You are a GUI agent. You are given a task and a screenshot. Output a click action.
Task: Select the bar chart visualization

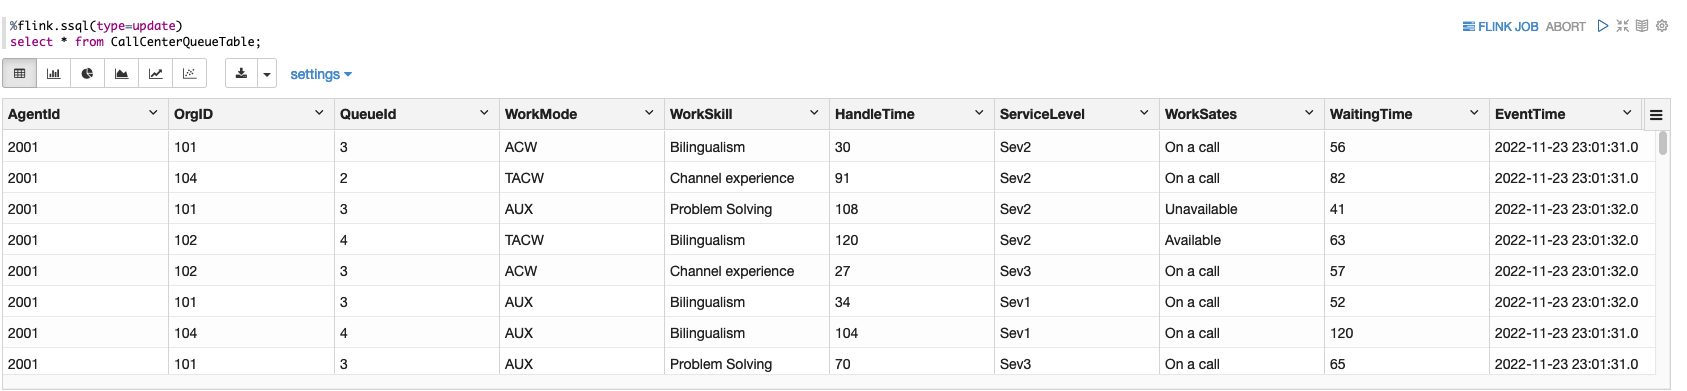pos(54,74)
